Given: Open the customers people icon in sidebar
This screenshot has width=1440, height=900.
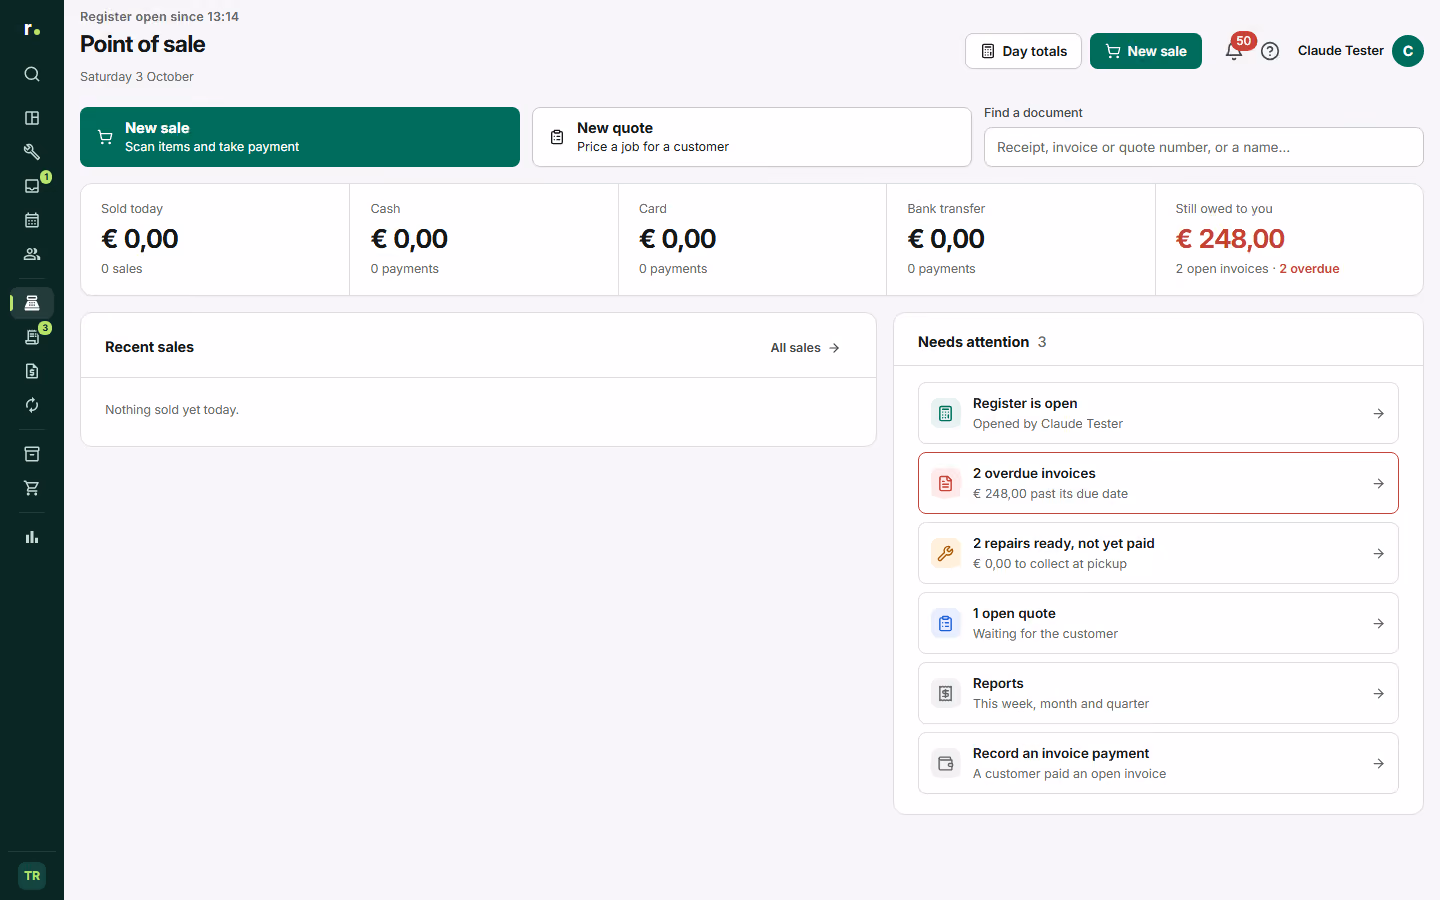Looking at the screenshot, I should point(32,254).
